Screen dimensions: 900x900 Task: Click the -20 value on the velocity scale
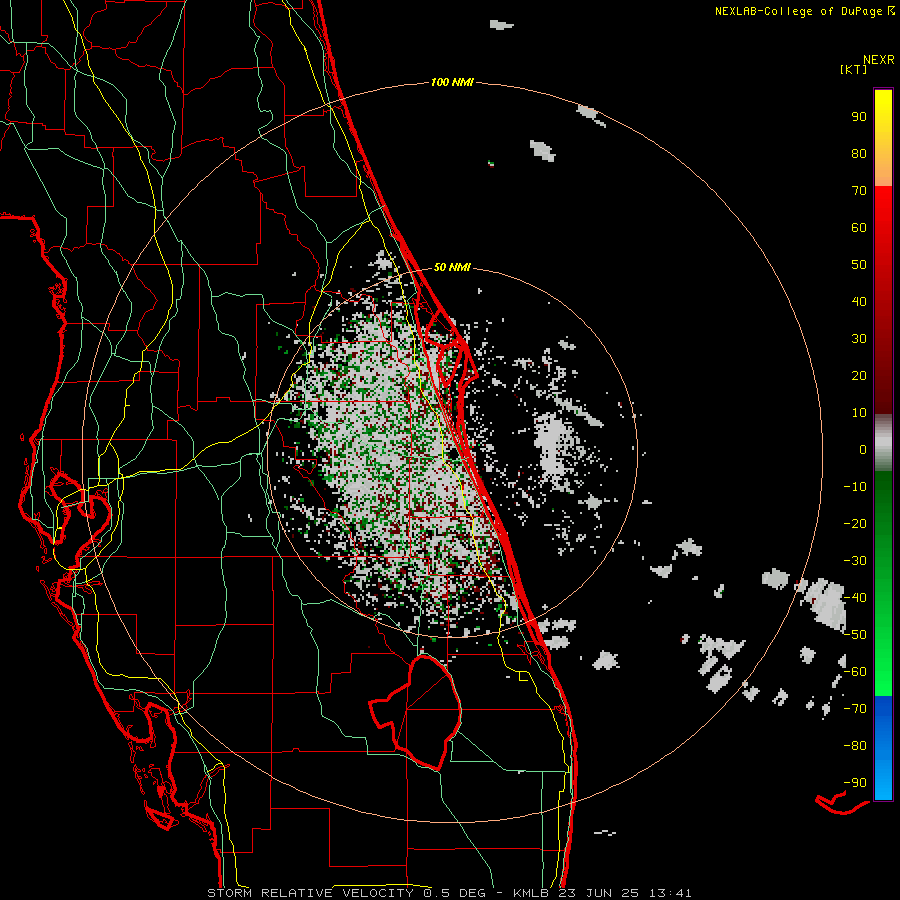(x=855, y=524)
